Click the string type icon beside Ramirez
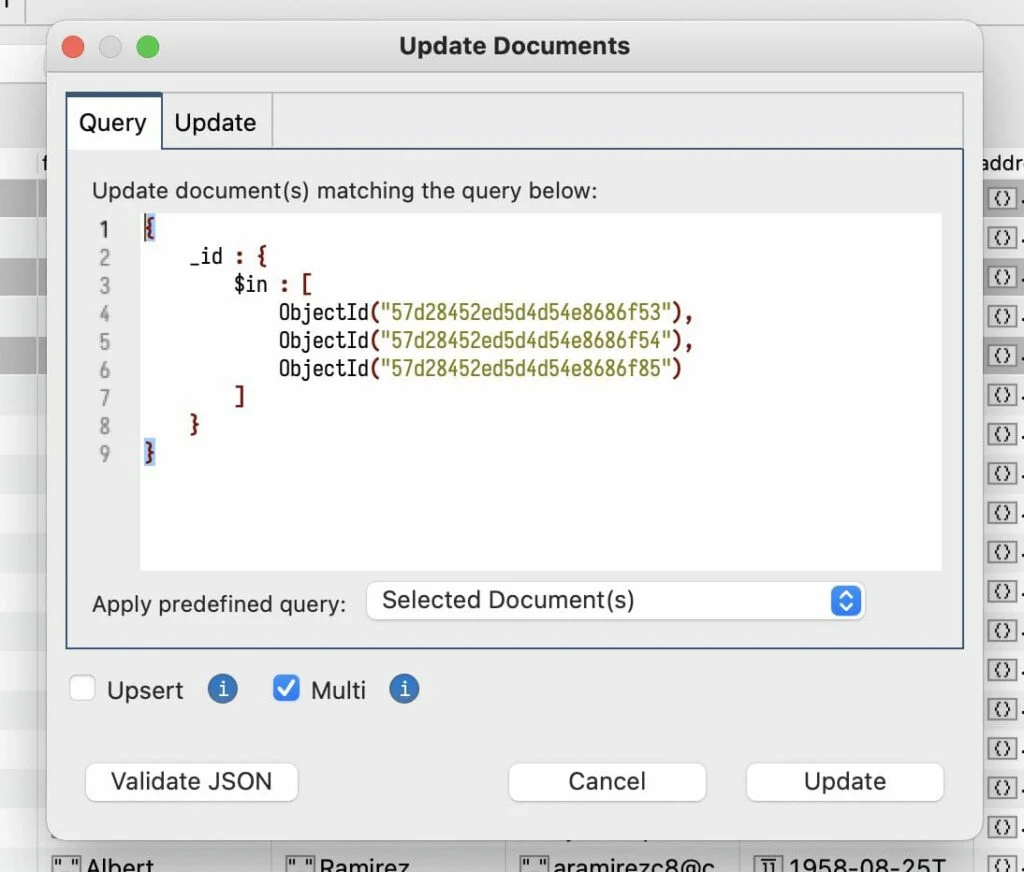Image resolution: width=1024 pixels, height=872 pixels. point(300,865)
